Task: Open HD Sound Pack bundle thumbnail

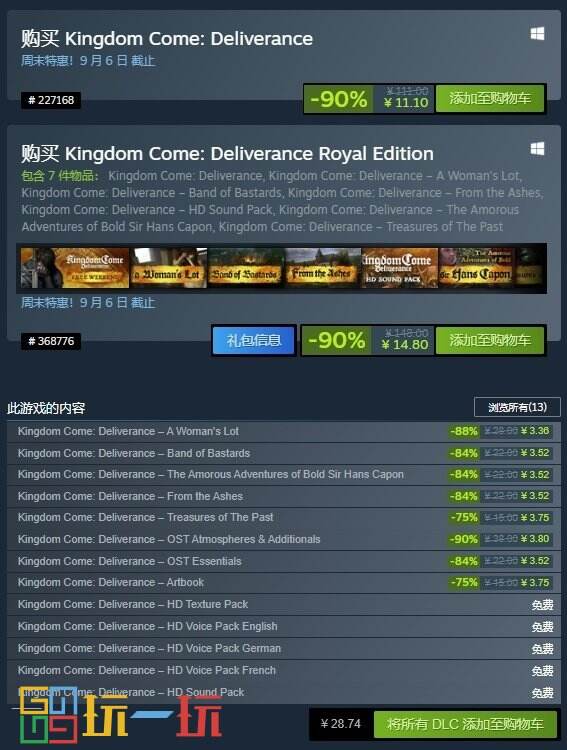Action: coord(400,268)
